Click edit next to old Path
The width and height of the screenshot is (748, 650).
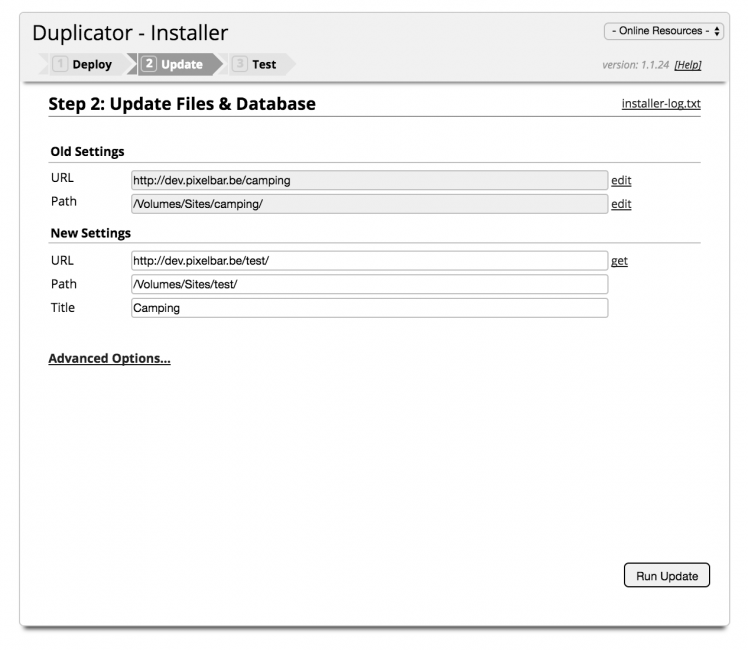621,204
